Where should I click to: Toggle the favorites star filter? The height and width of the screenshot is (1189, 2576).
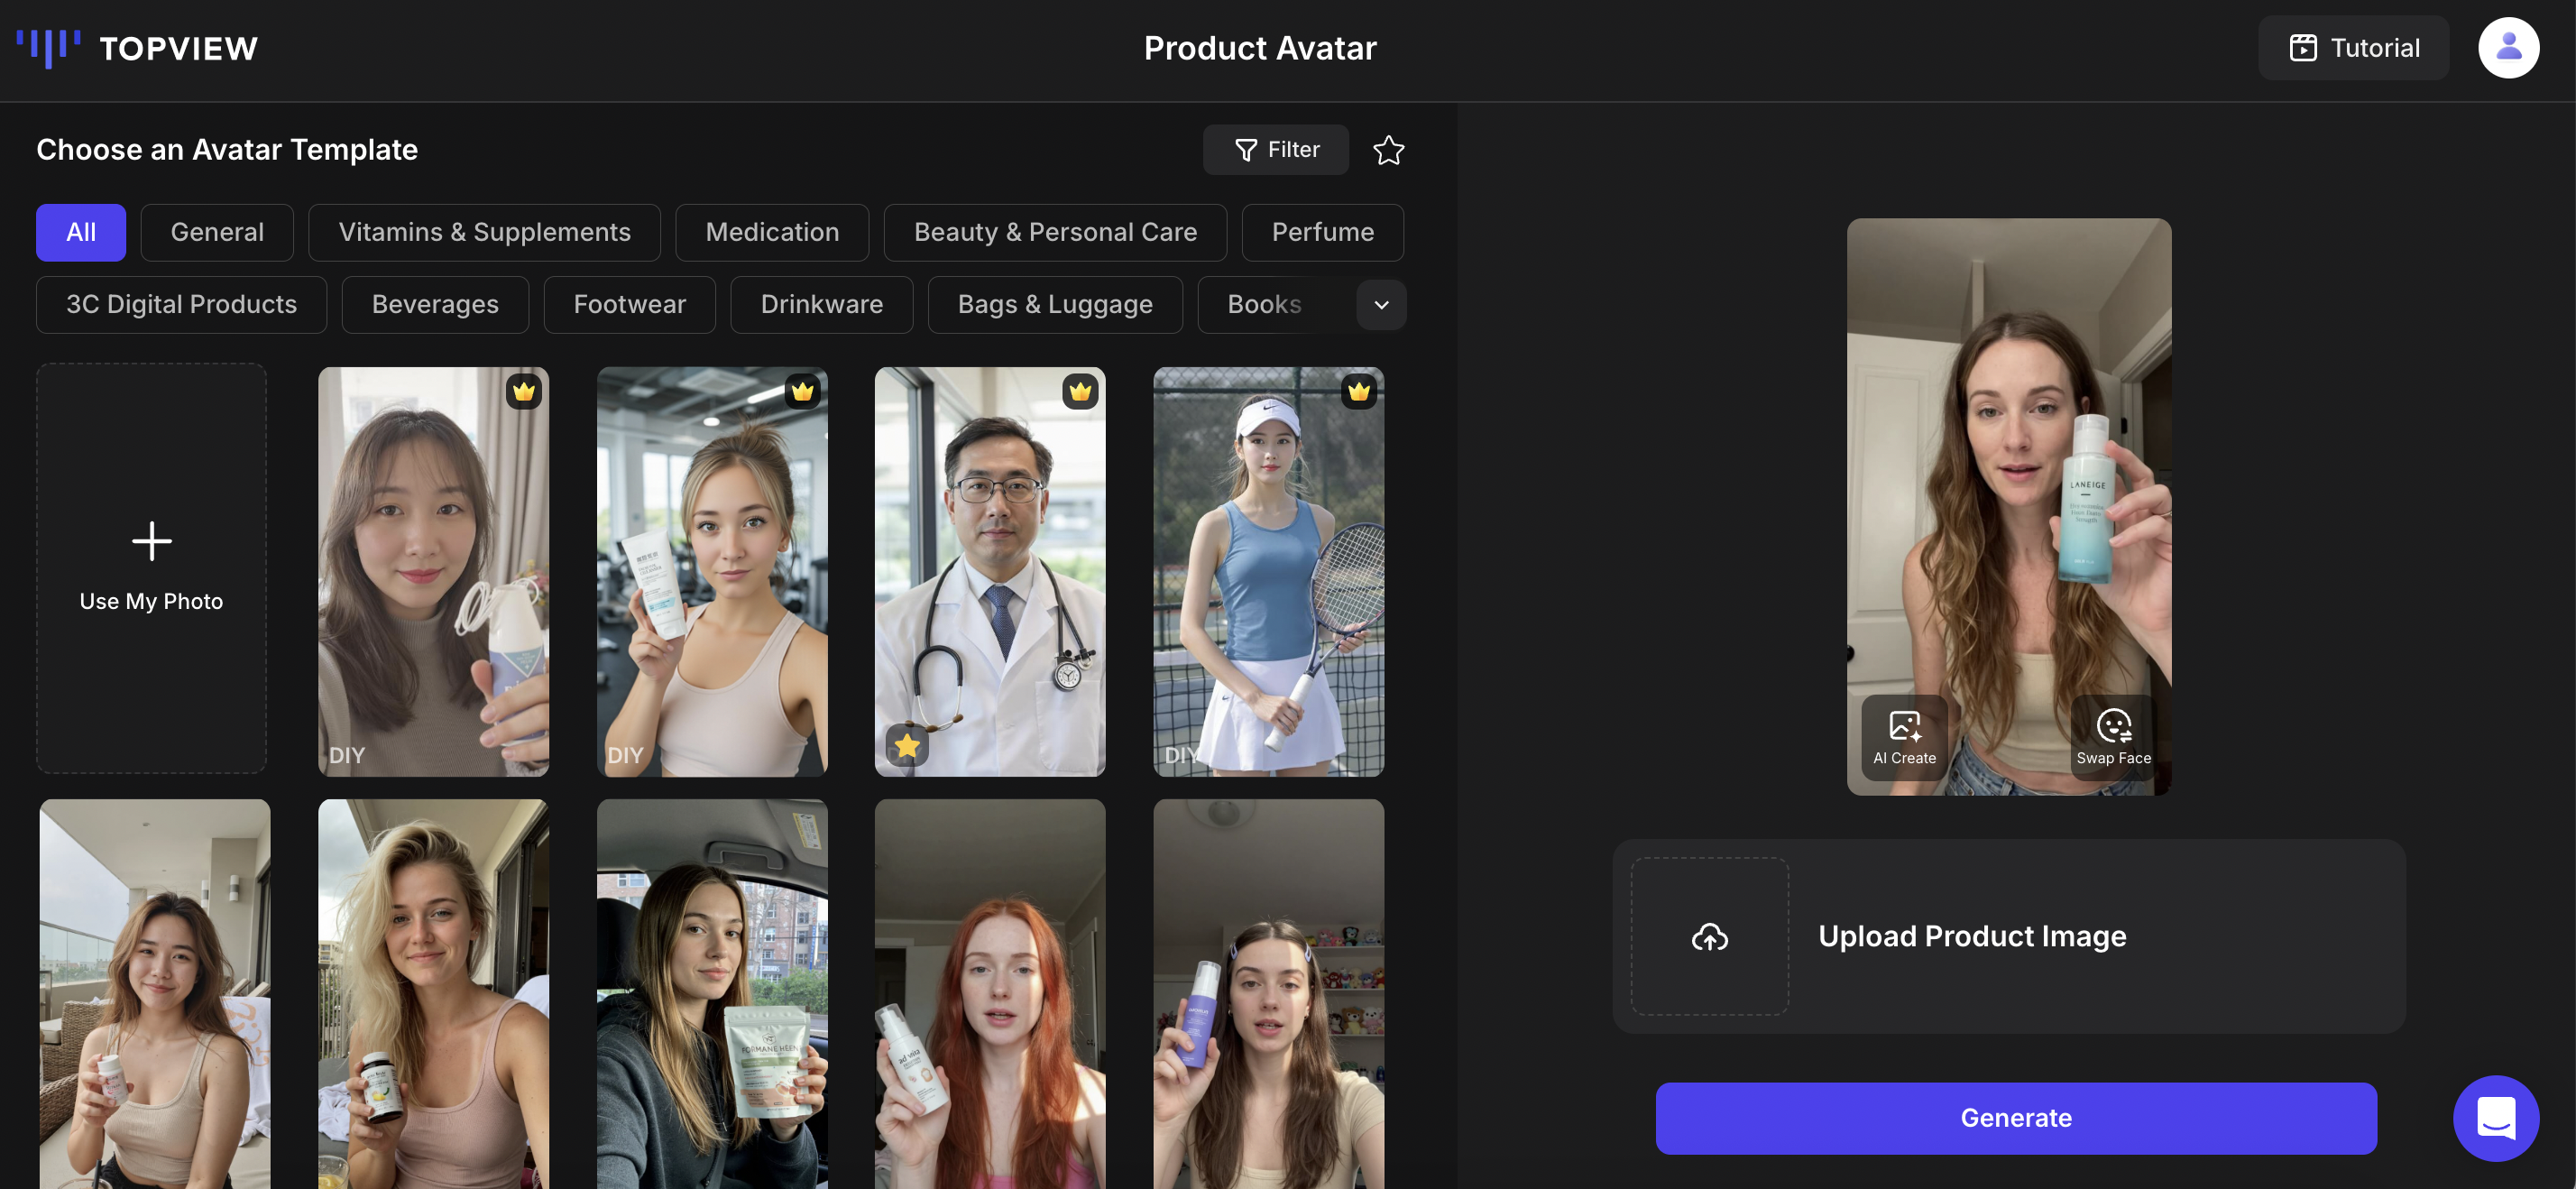[x=1388, y=150]
